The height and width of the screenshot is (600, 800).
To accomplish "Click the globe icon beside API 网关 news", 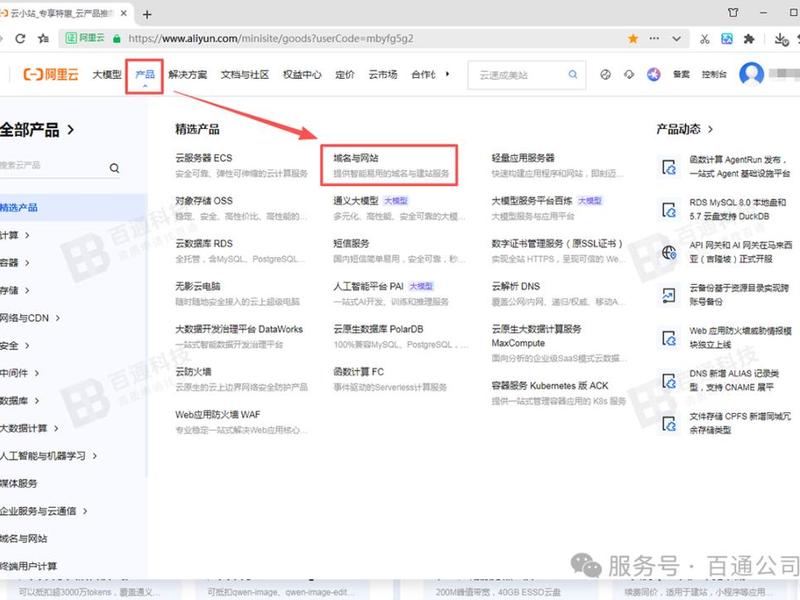I will tap(669, 252).
